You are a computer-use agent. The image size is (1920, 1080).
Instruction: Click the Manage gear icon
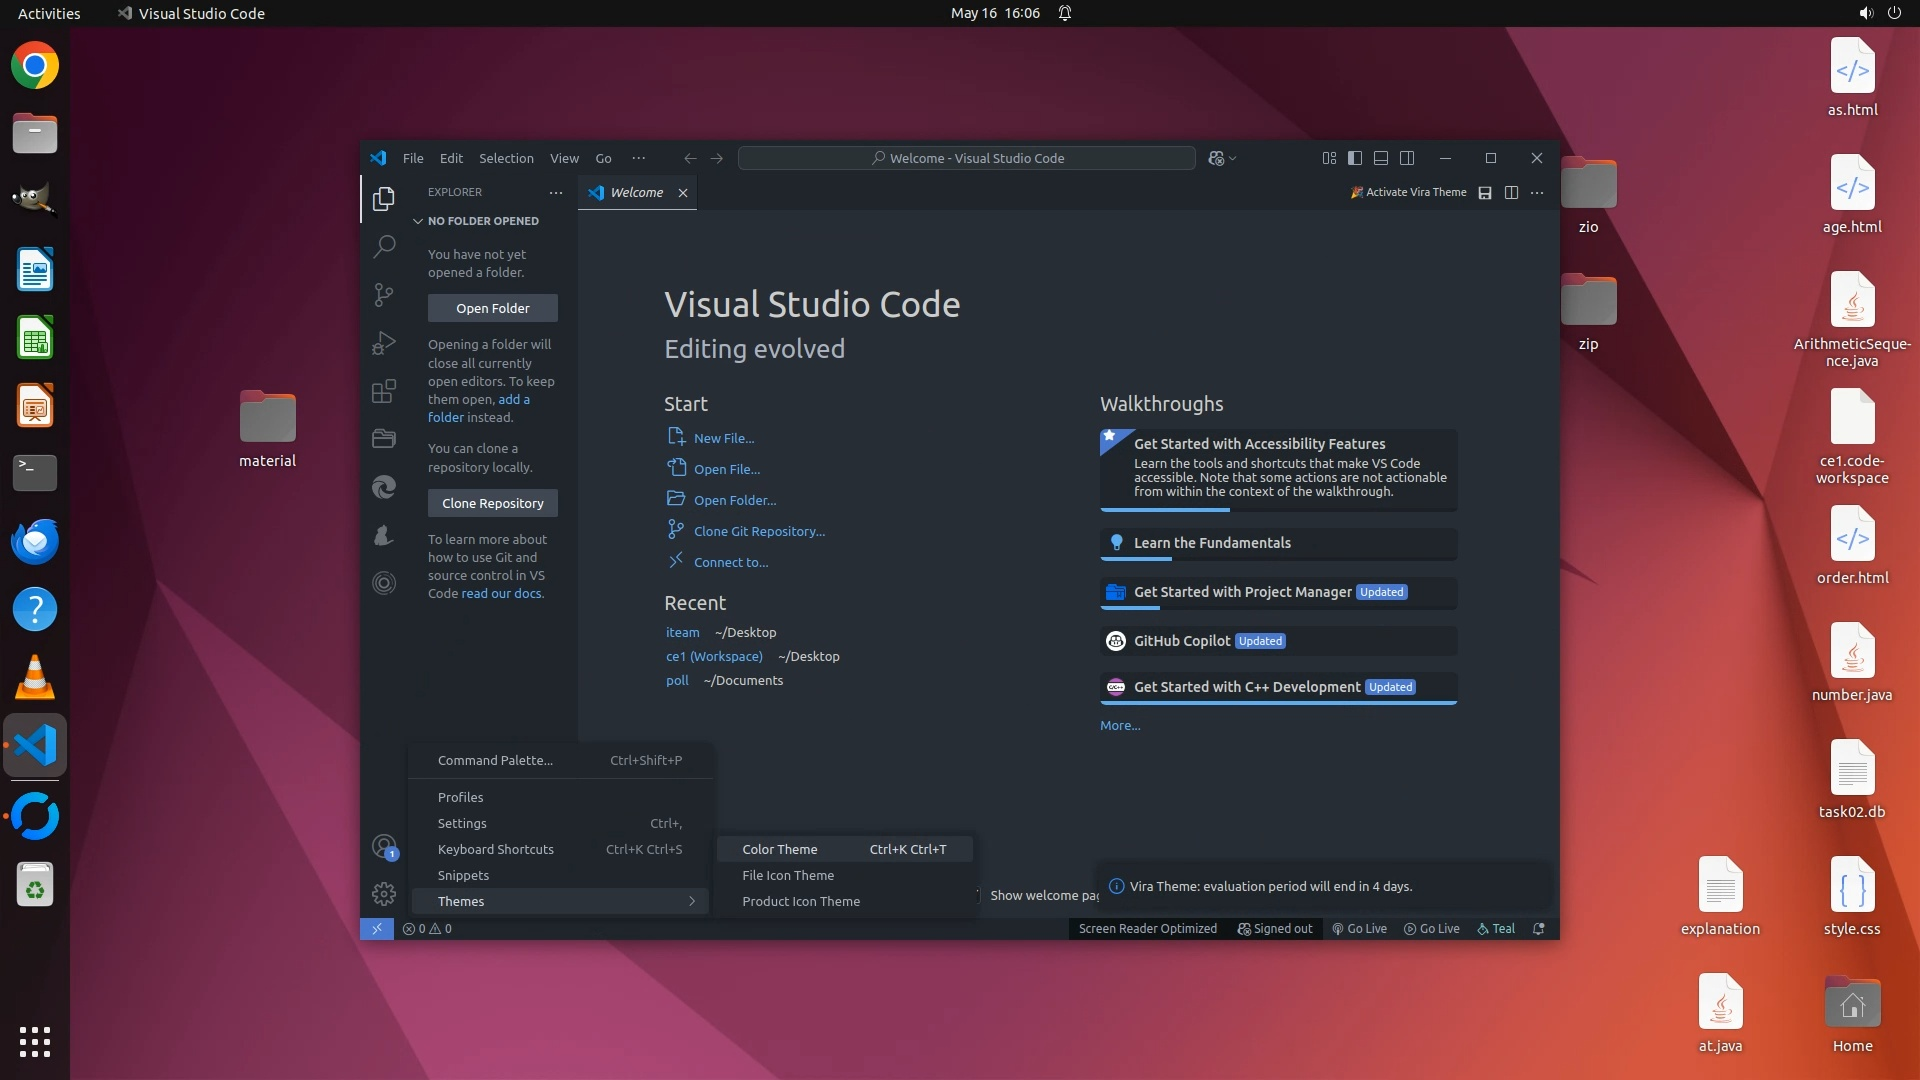coord(384,894)
